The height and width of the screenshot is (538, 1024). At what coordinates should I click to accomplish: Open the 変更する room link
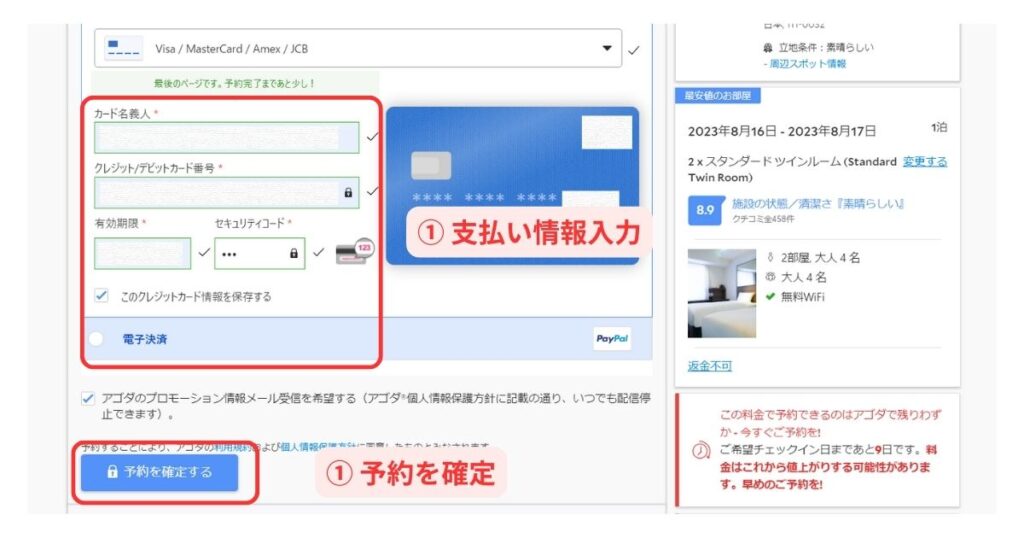tap(924, 161)
